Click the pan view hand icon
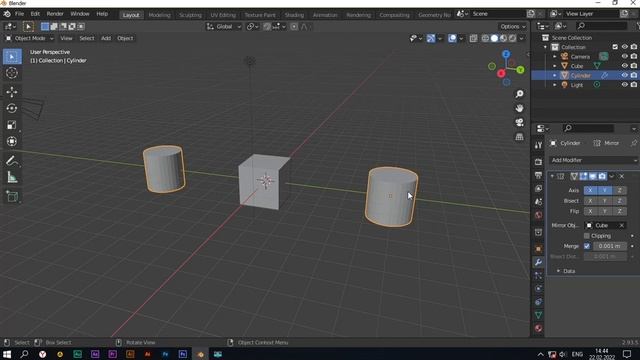This screenshot has height=360, width=640. (519, 108)
